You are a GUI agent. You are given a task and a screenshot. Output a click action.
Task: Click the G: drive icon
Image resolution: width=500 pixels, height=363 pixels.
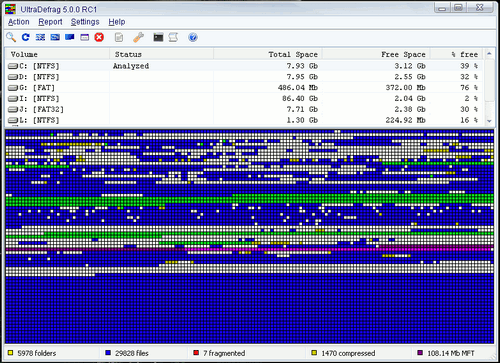click(13, 88)
